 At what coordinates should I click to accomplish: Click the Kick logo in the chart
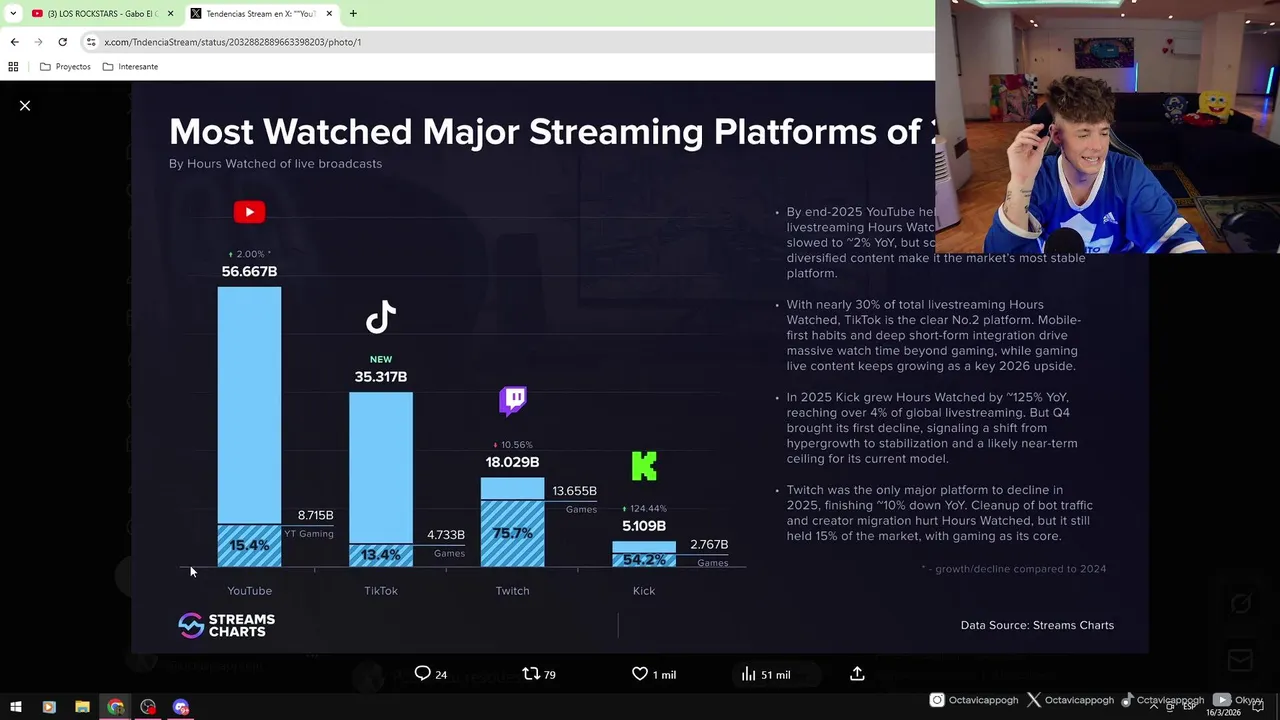click(644, 466)
